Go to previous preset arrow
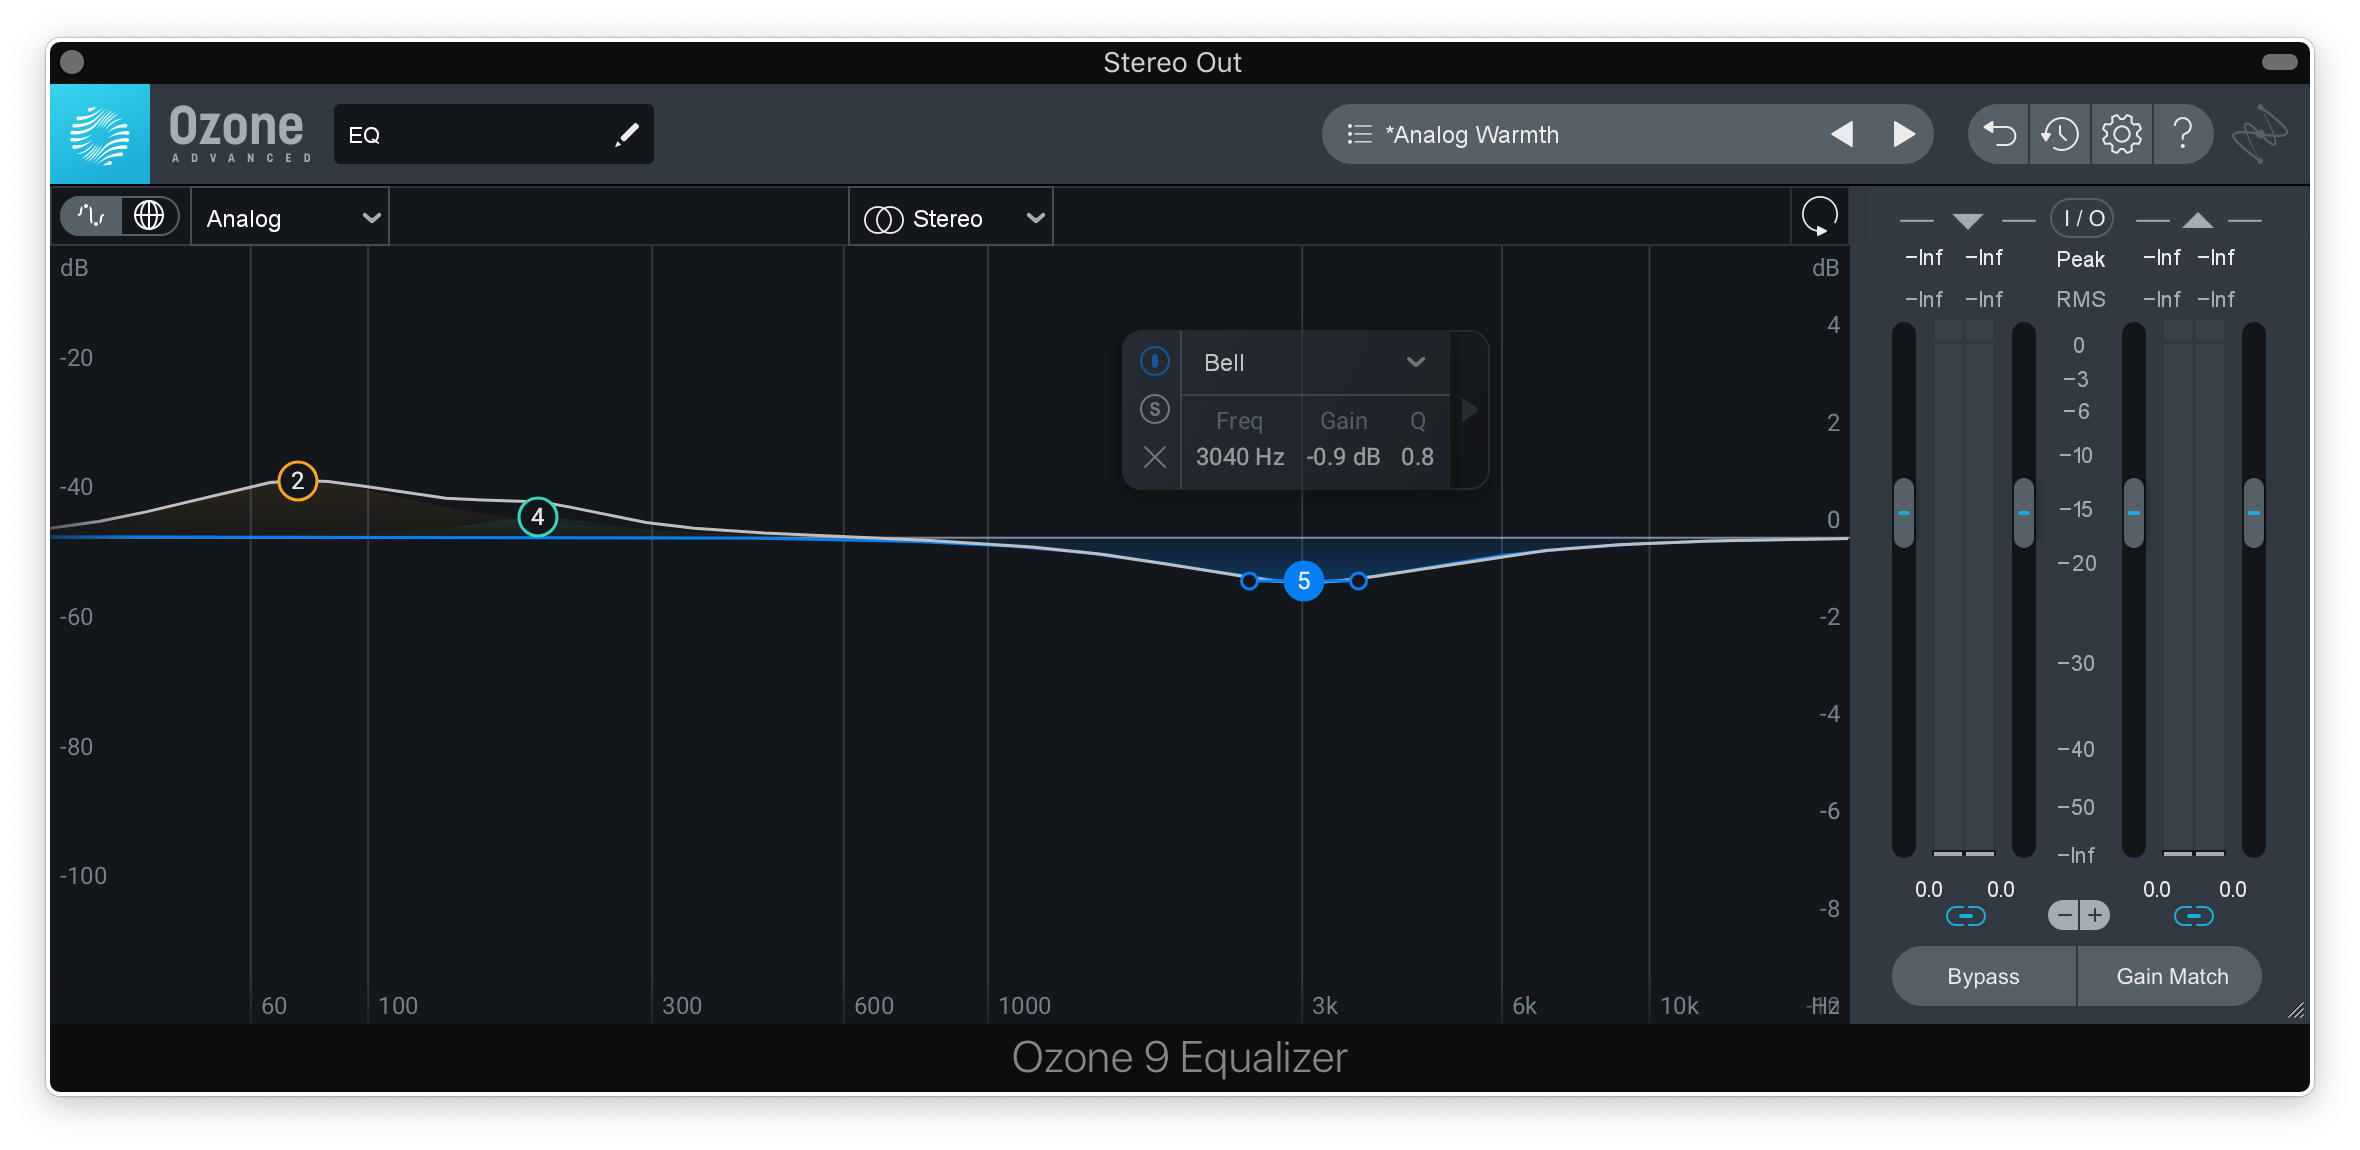The height and width of the screenshot is (1150, 2360). pyautogui.click(x=1842, y=134)
